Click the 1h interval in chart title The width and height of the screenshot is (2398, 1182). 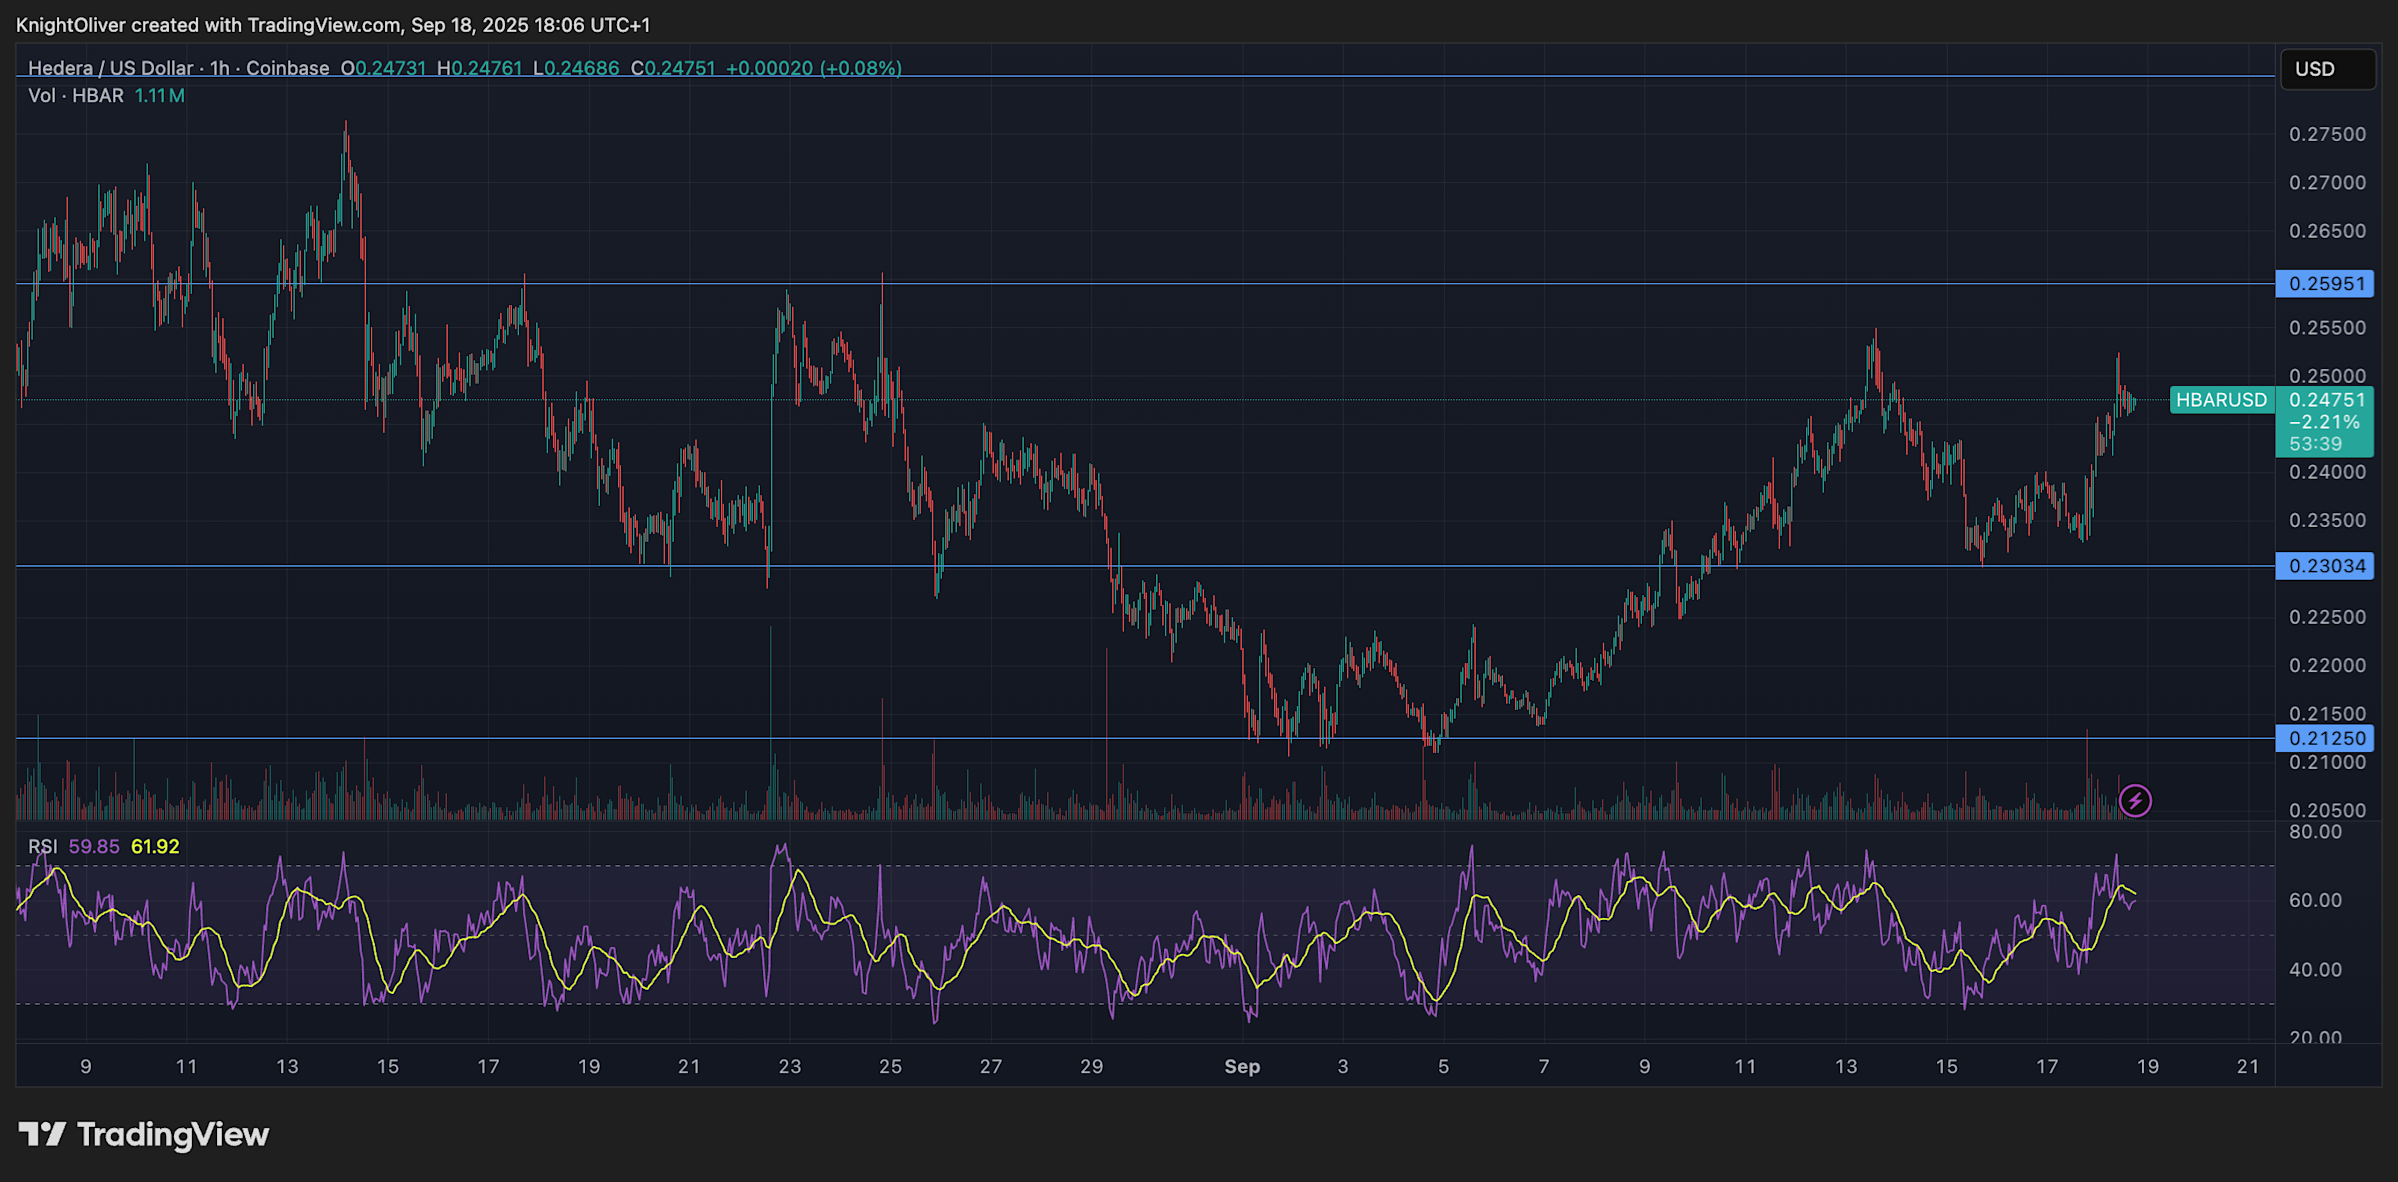(x=219, y=68)
